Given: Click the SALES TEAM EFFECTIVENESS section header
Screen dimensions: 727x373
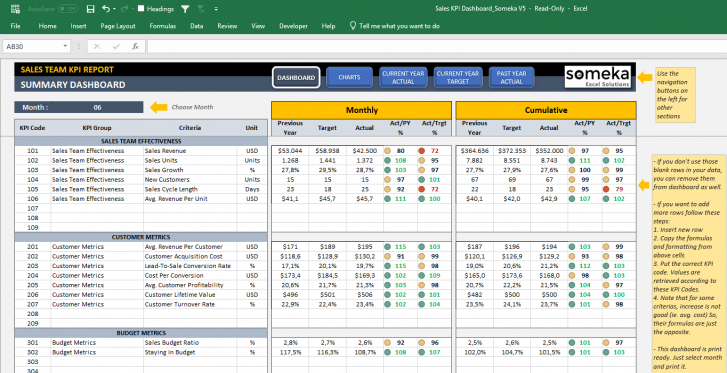Looking at the screenshot, I should pos(141,141).
